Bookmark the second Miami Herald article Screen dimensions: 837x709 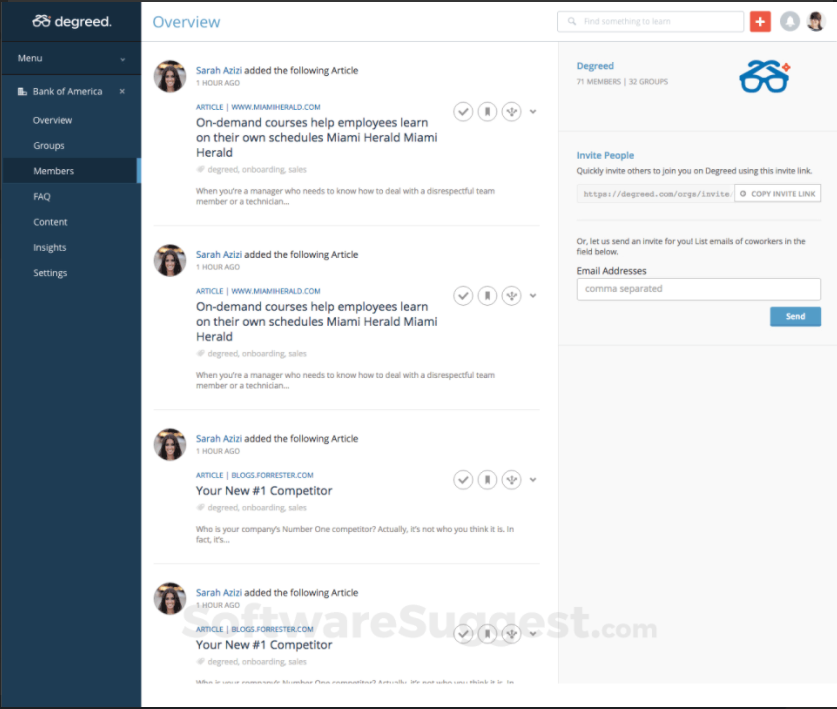(x=487, y=295)
